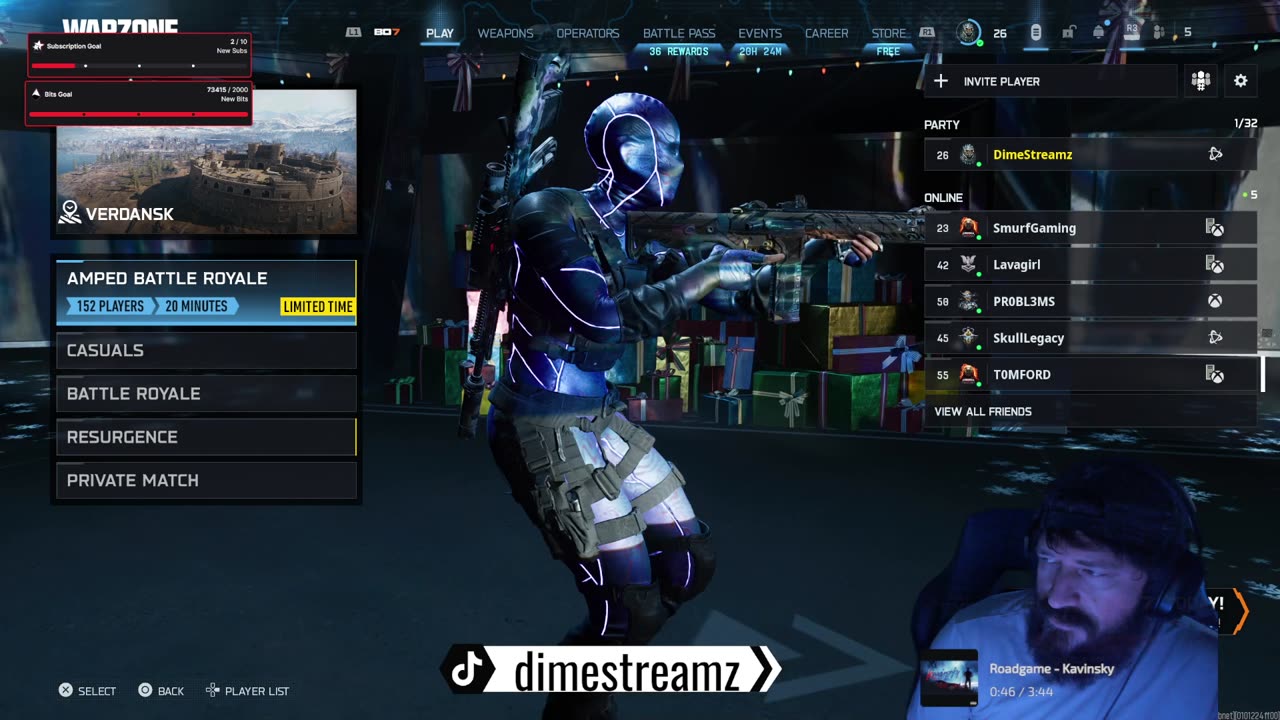Viewport: 1280px width, 720px height.
Task: Click PR0BL3MS Xbox platform icon
Action: tap(1215, 301)
